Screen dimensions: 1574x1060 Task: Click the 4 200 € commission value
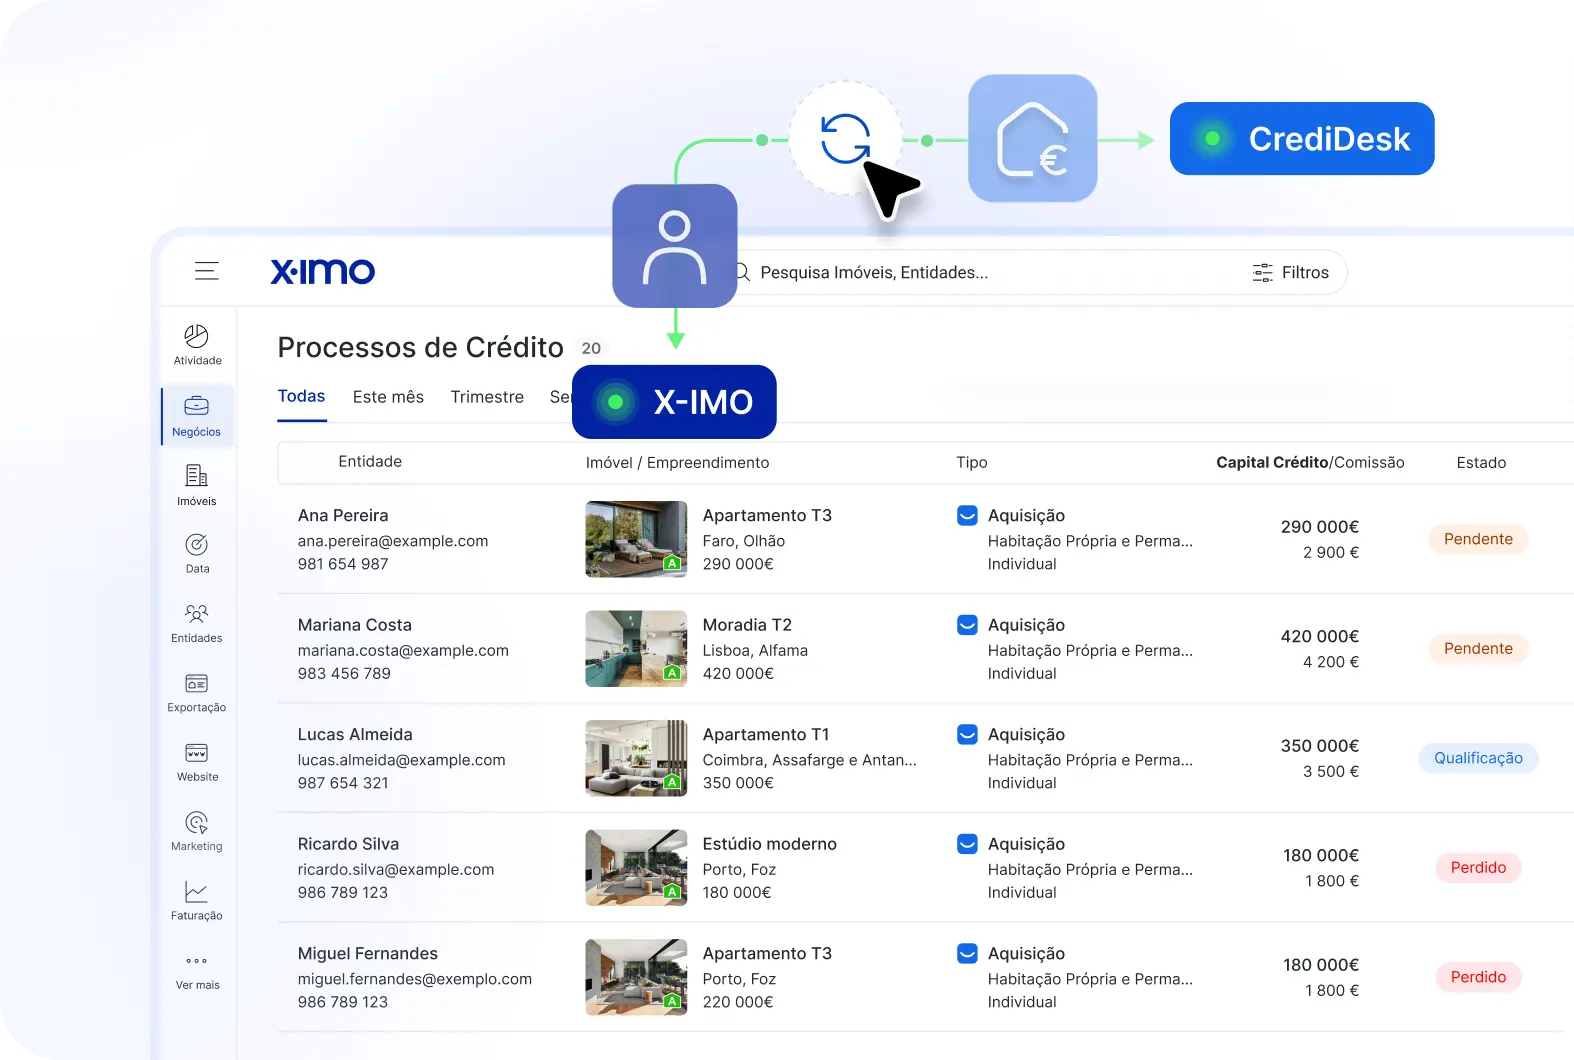coord(1331,662)
